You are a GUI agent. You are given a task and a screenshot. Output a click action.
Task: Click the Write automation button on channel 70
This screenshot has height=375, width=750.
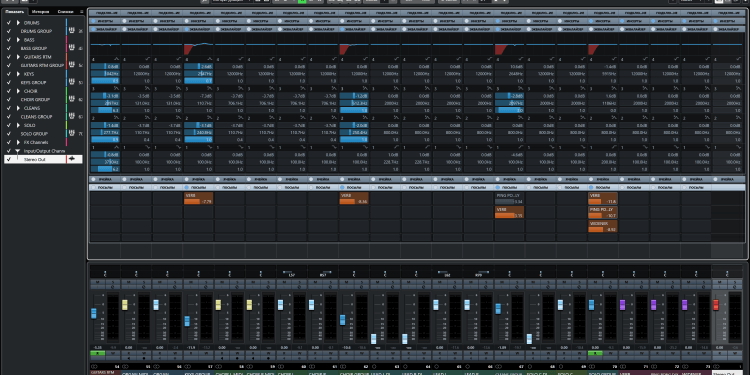click(x=611, y=353)
